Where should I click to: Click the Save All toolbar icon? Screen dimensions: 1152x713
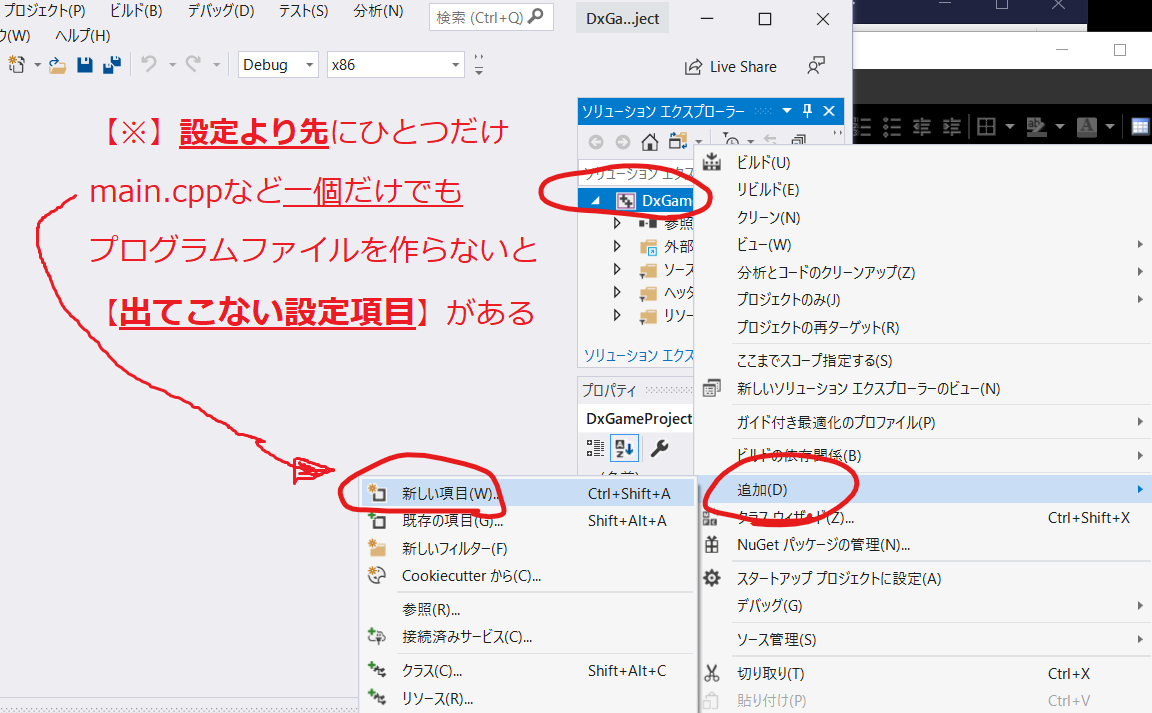(112, 65)
